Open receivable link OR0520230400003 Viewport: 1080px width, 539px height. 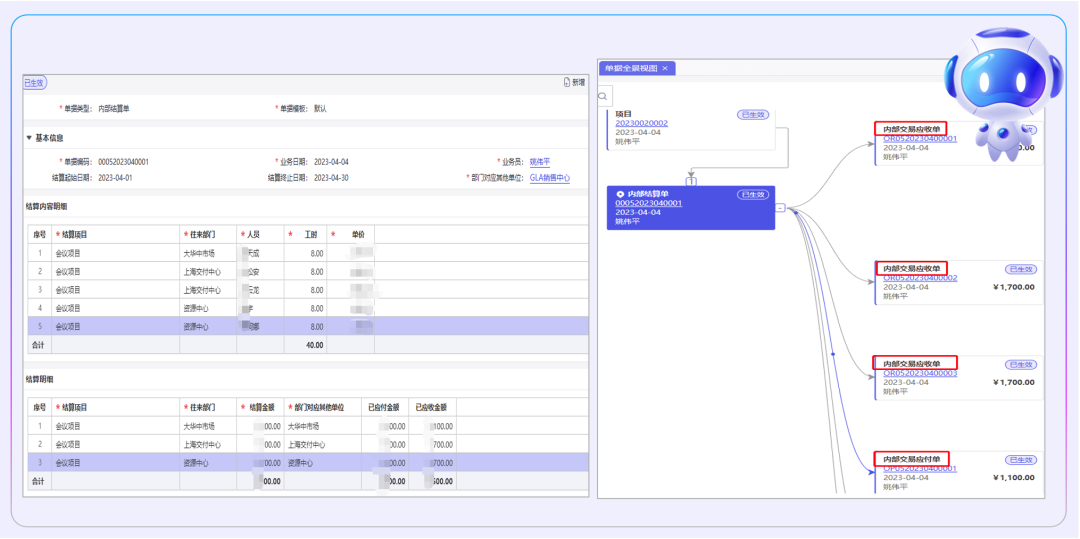coord(920,373)
